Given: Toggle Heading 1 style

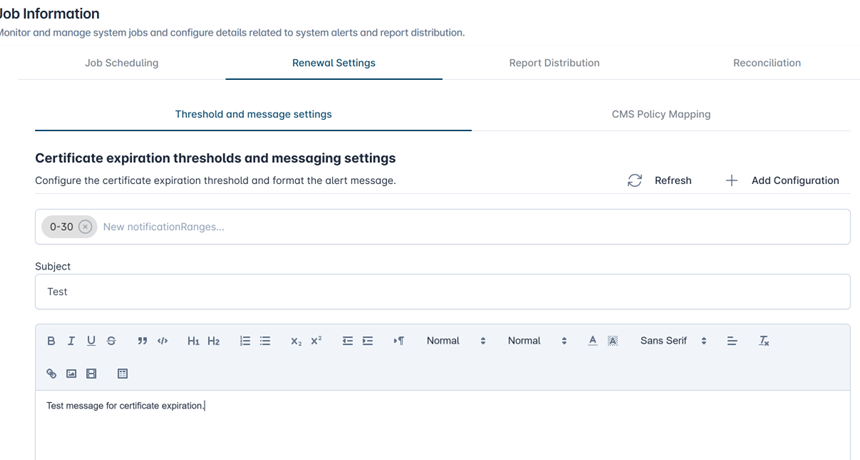Looking at the screenshot, I should [193, 341].
